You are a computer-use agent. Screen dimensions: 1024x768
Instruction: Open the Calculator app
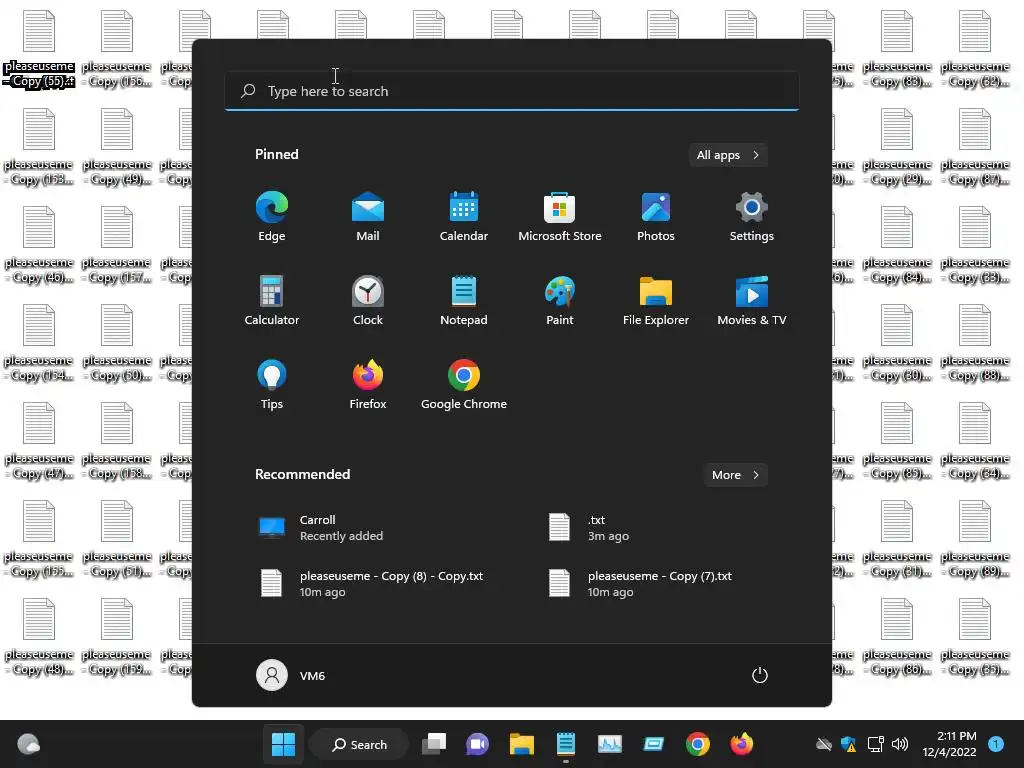[272, 300]
